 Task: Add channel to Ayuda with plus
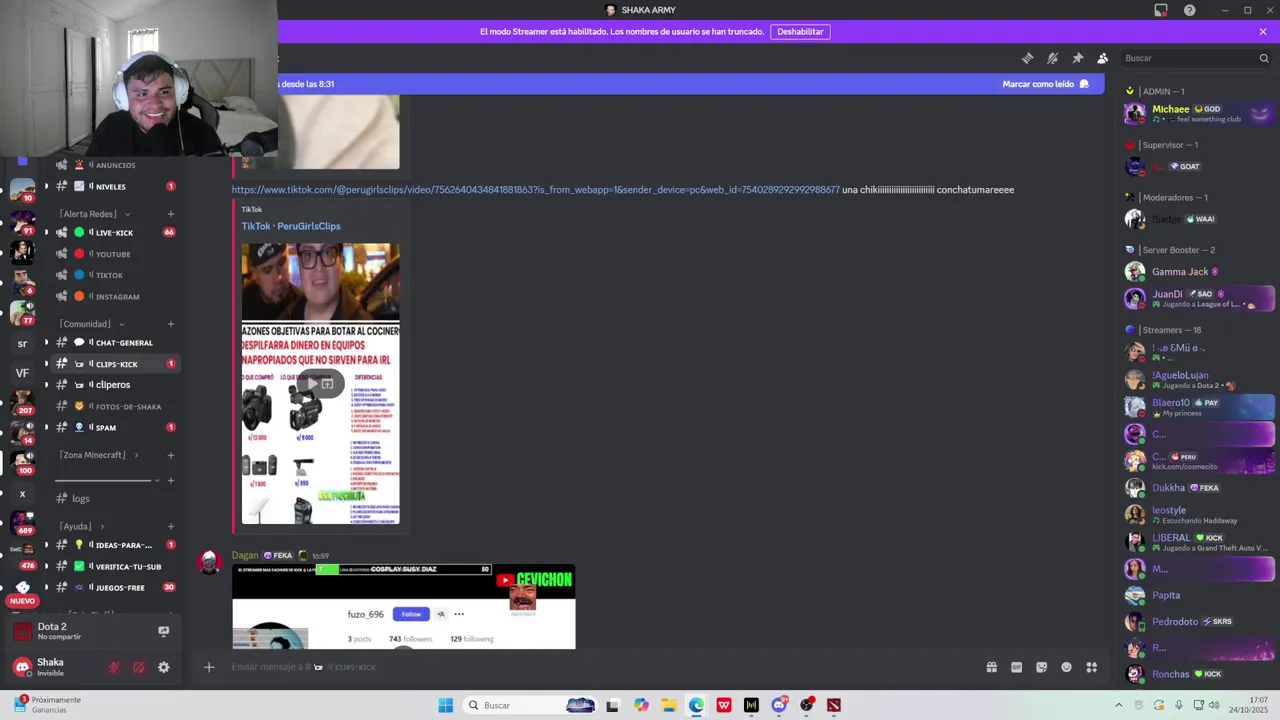(171, 526)
